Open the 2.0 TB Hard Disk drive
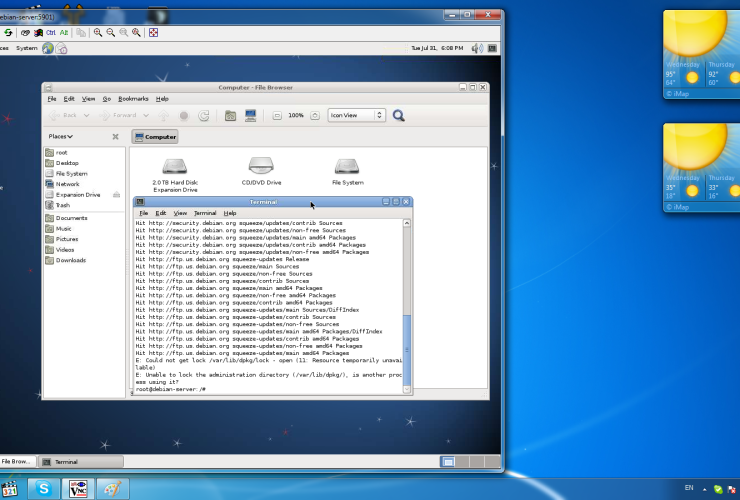740x500 pixels. coord(175,167)
